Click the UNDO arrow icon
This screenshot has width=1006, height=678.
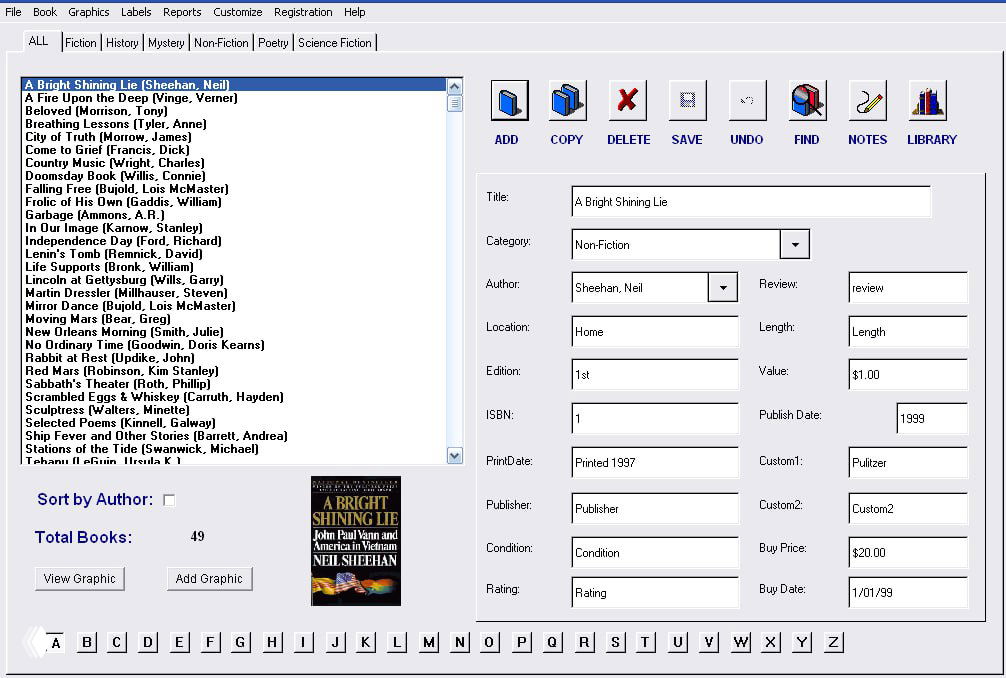(x=747, y=101)
